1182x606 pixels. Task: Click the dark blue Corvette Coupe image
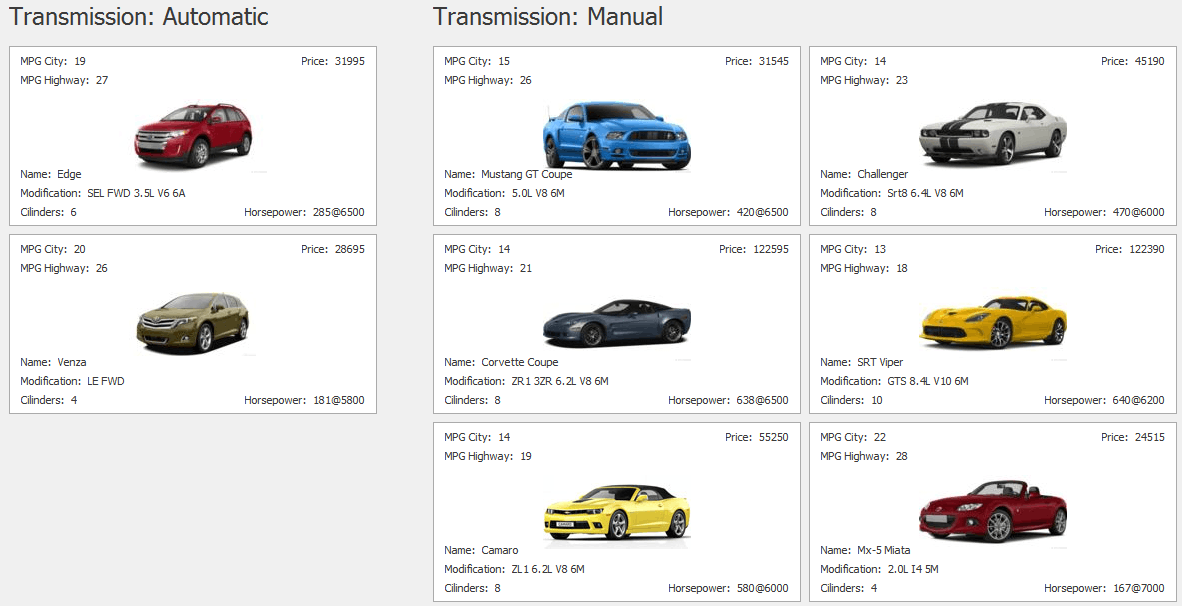pyautogui.click(x=617, y=323)
